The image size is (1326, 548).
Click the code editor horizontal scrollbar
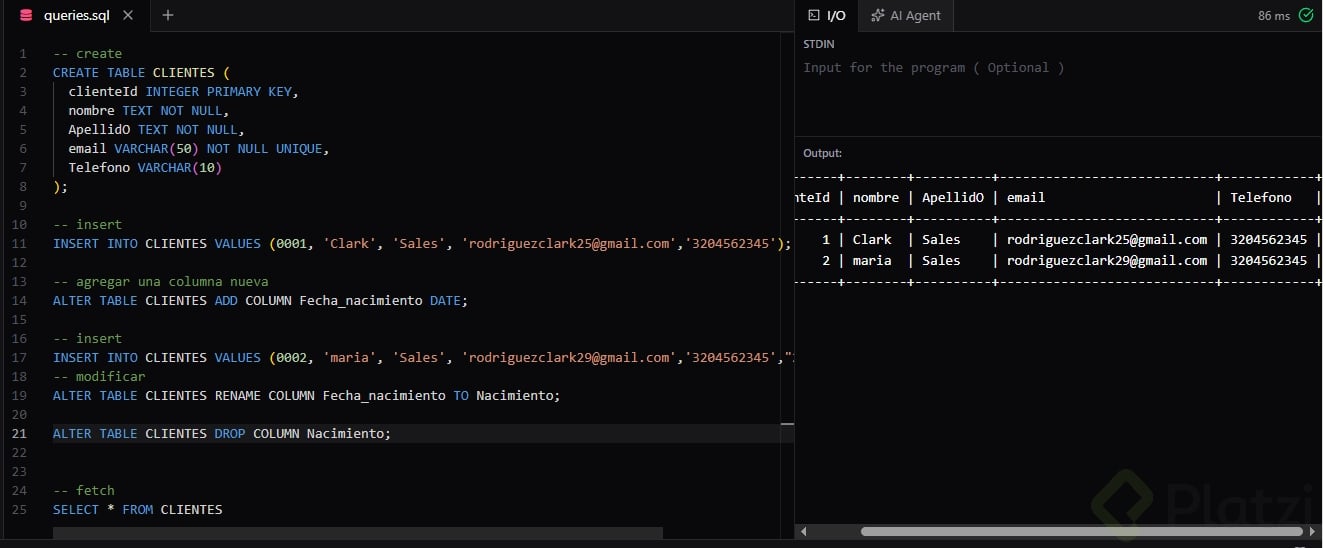(x=358, y=533)
